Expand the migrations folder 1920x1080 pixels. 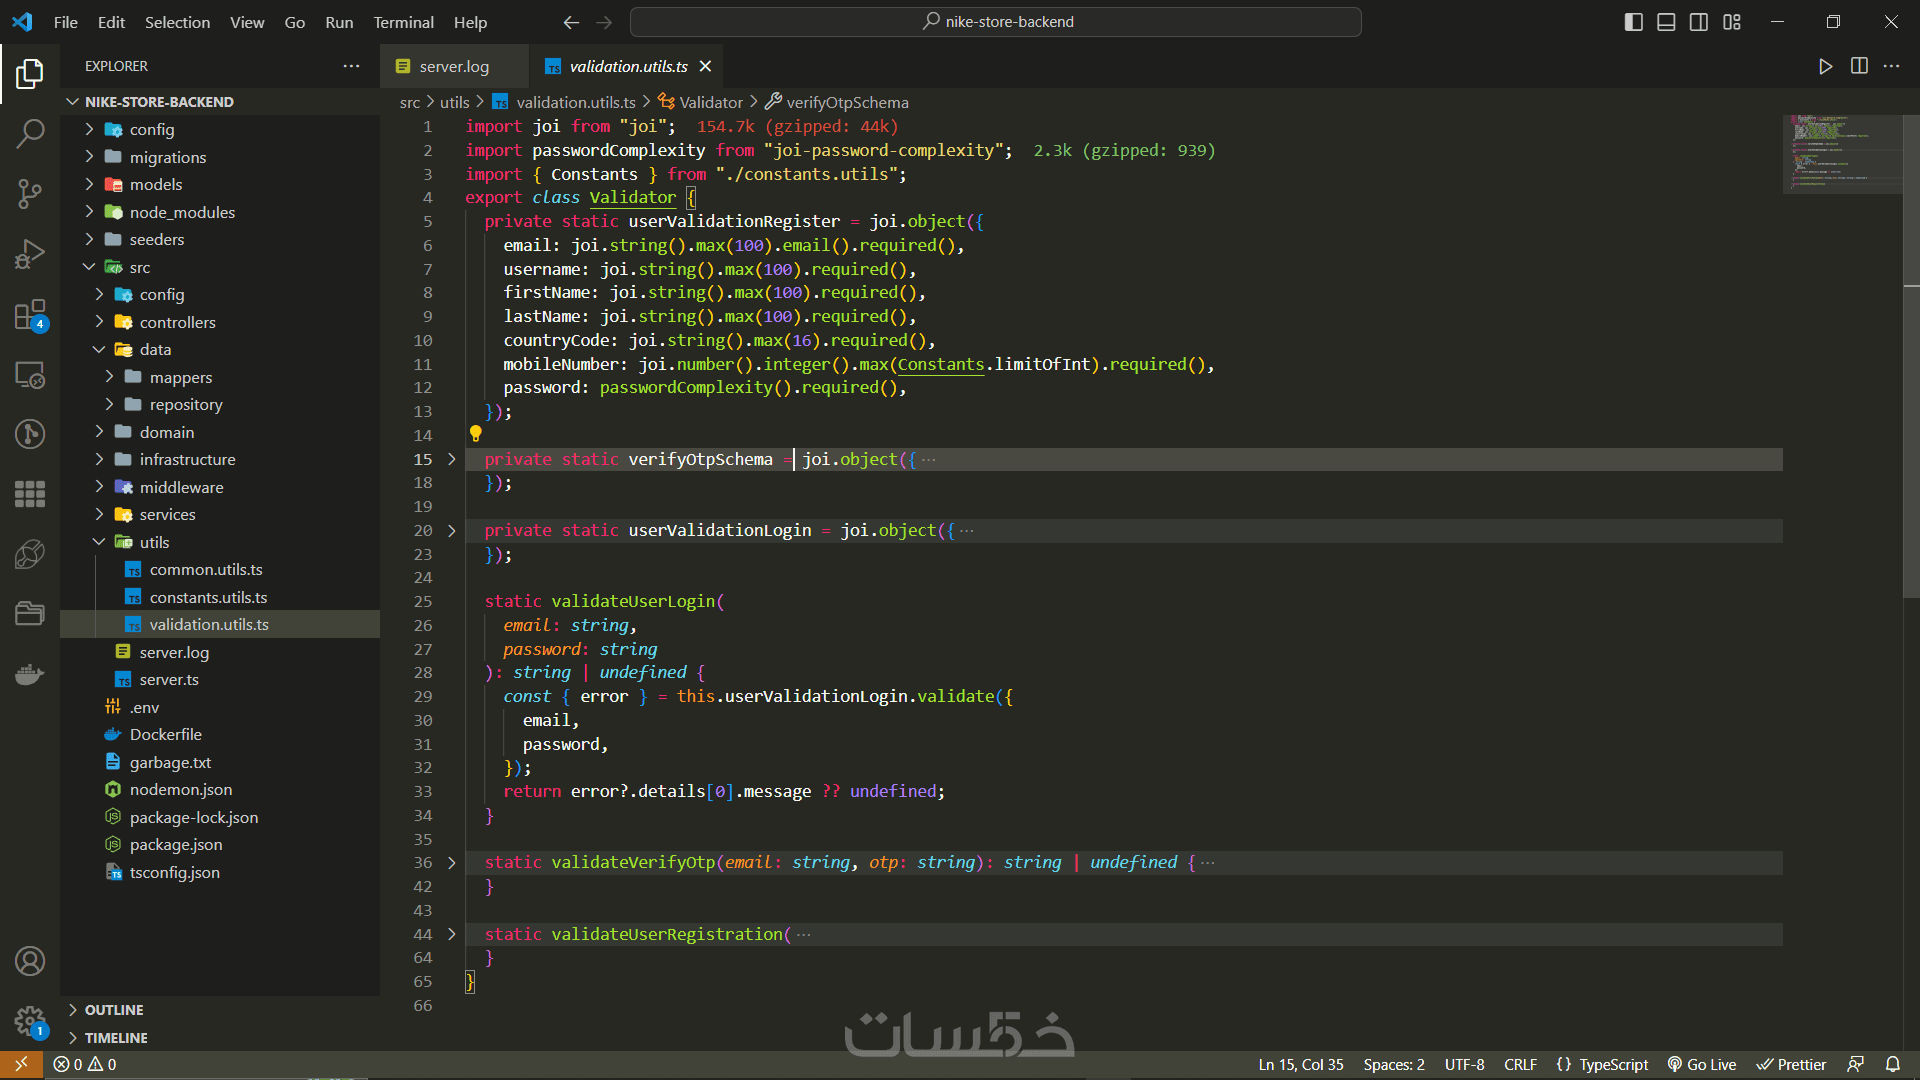click(x=167, y=157)
